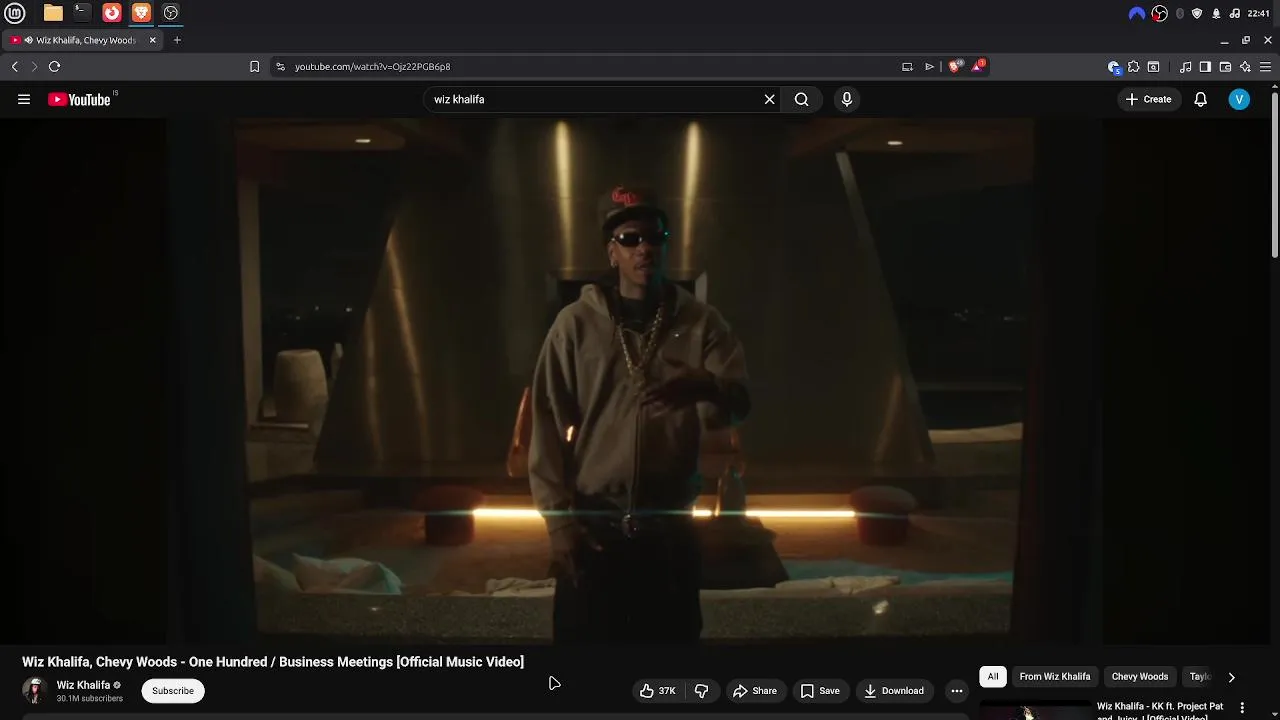Viewport: 1280px width, 720px height.
Task: Start voice search with the microphone
Action: (847, 99)
